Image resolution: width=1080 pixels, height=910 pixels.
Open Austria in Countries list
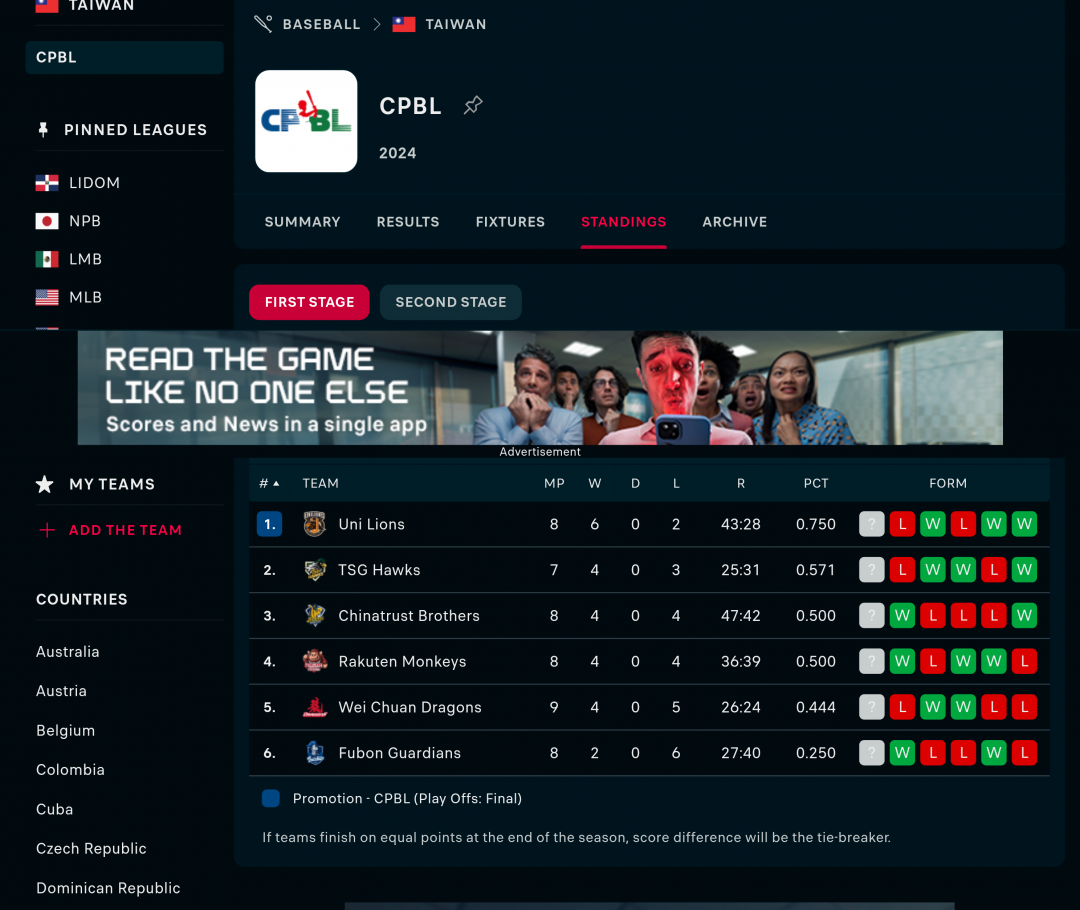click(x=61, y=691)
